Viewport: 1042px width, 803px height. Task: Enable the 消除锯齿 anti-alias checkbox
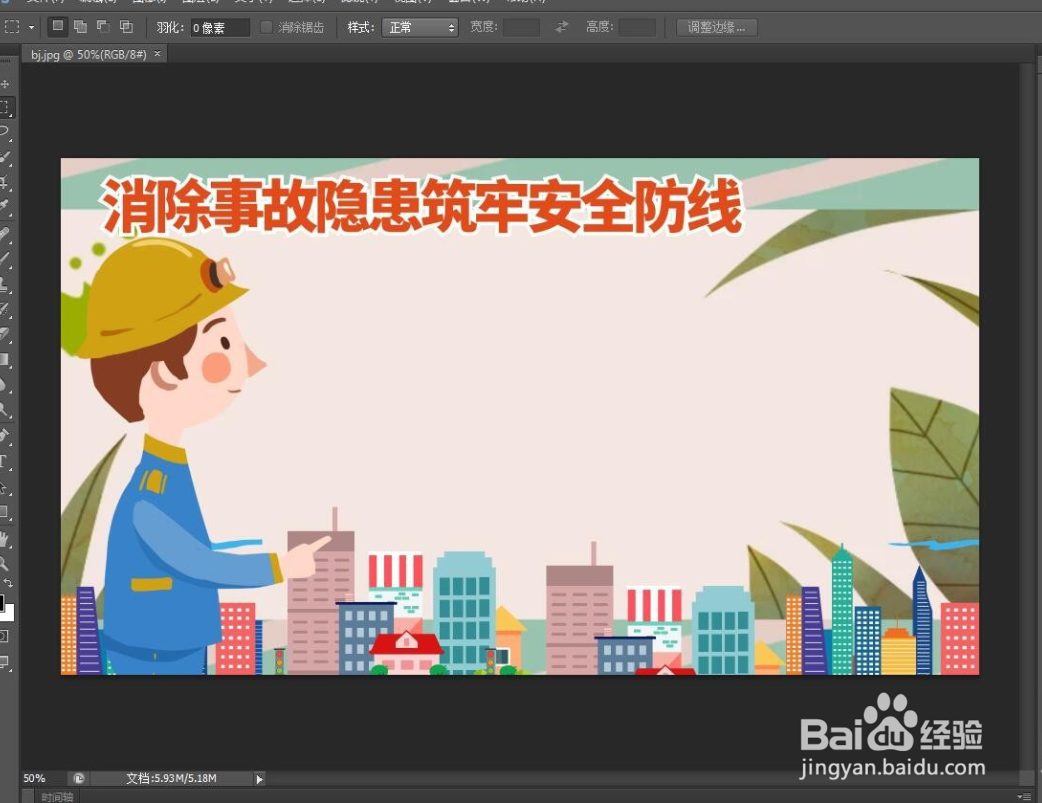(265, 27)
